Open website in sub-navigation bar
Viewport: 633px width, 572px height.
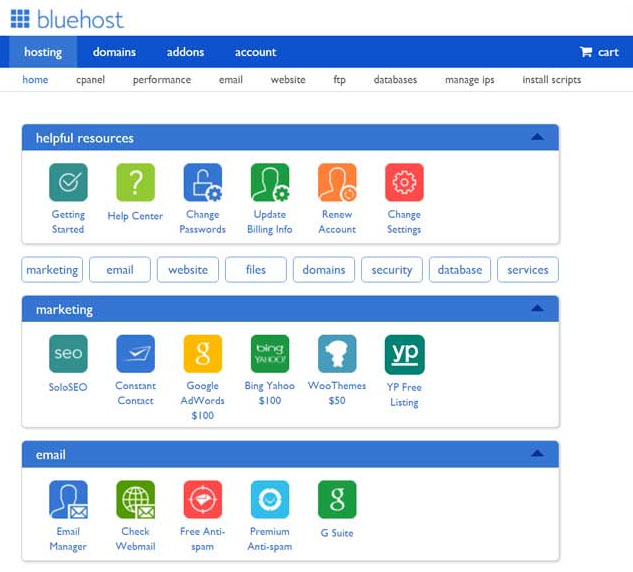tap(288, 80)
